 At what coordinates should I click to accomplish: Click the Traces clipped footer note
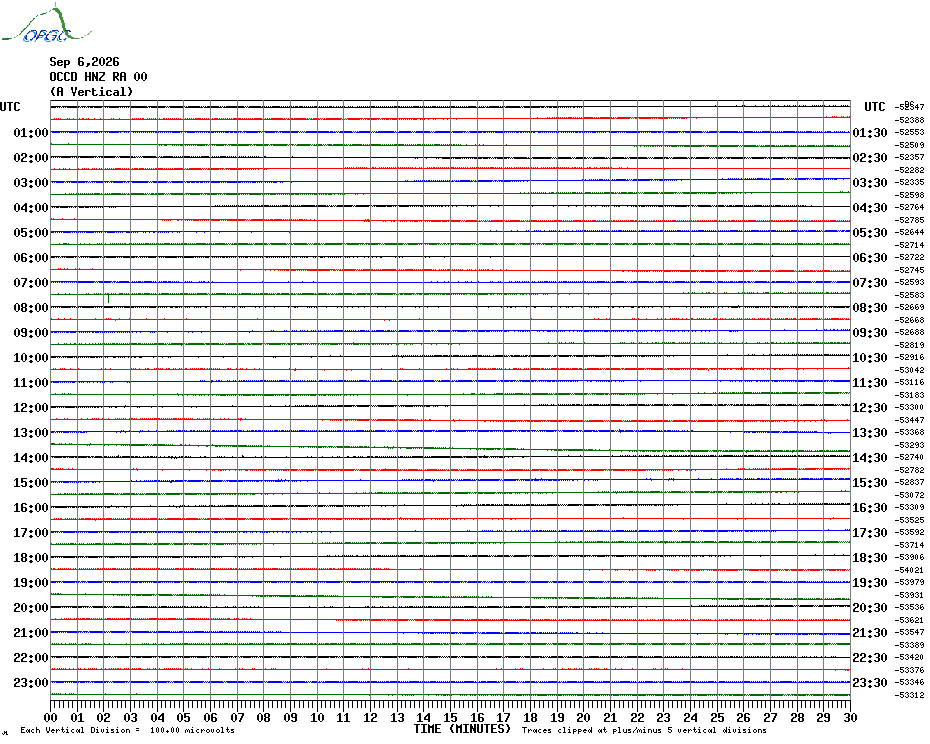pos(644,730)
